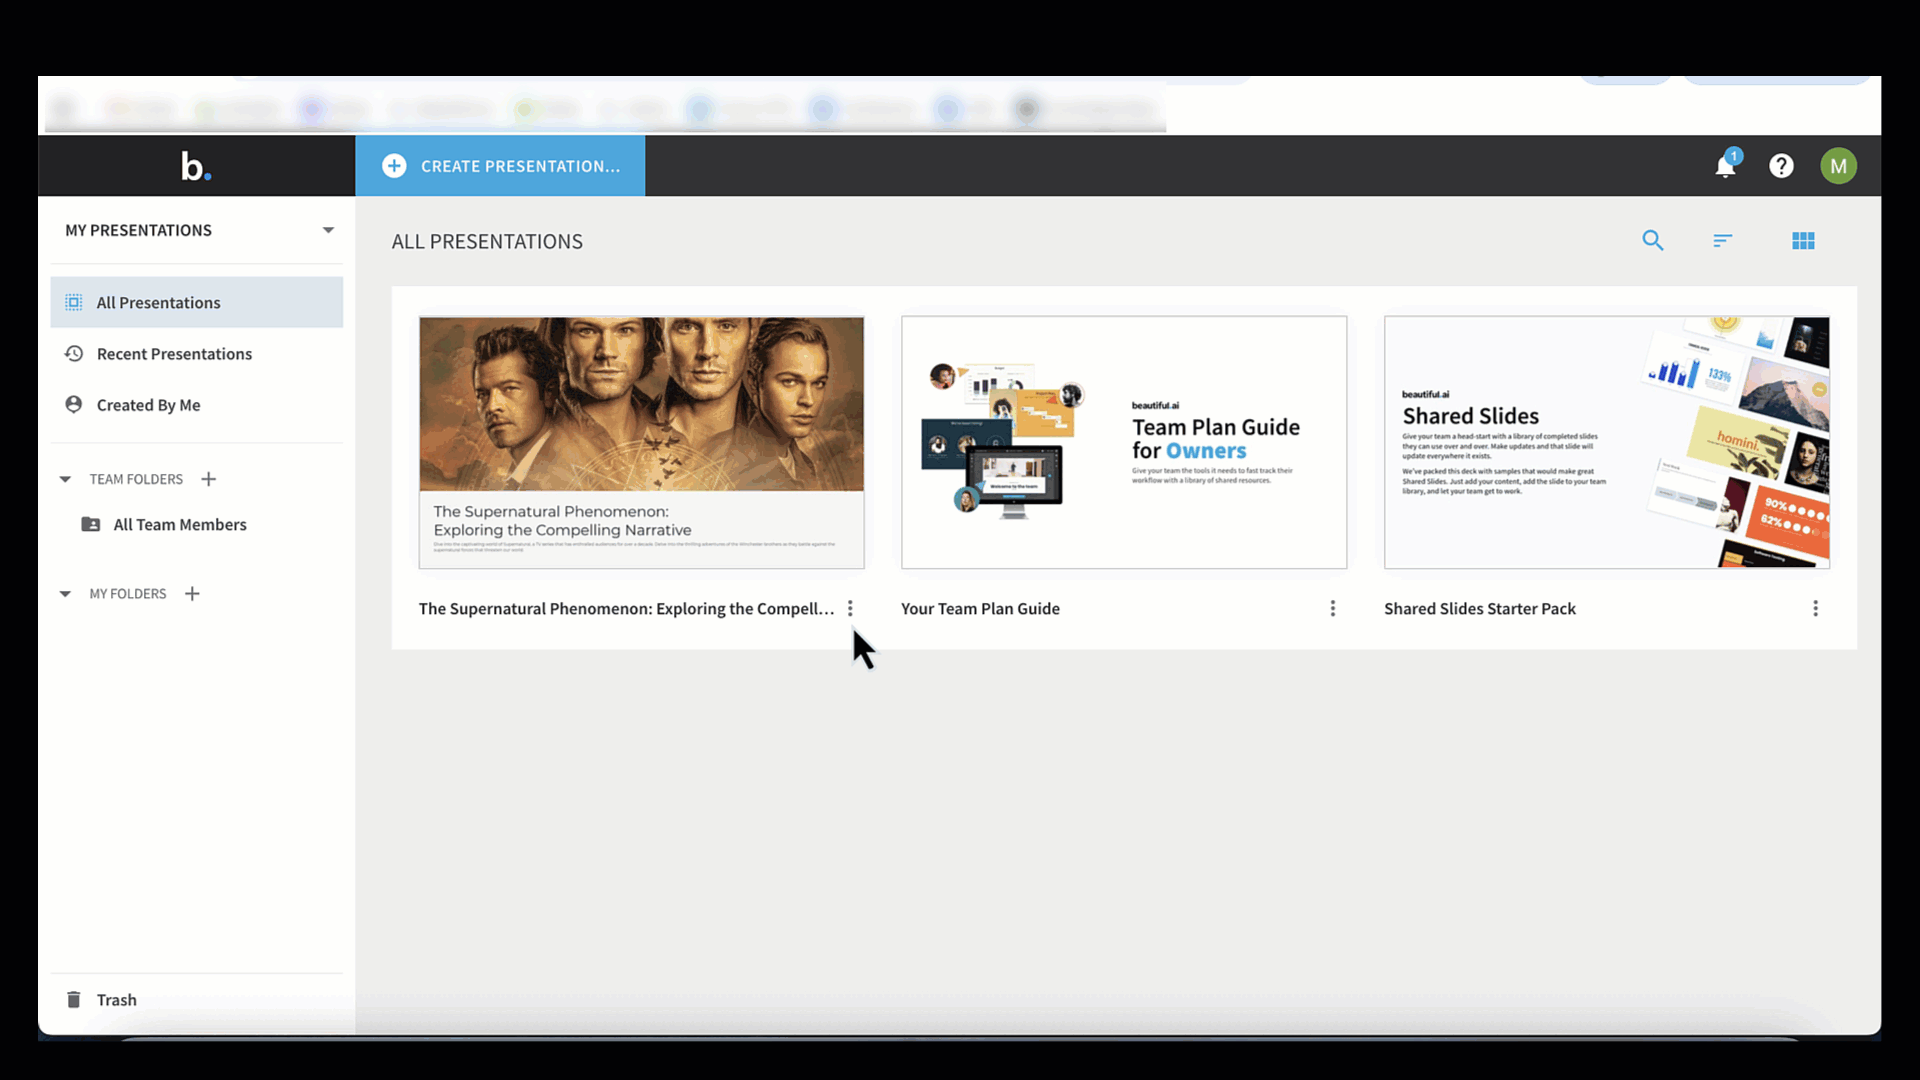Collapse the My Folders section
1920x1080 pixels.
[x=65, y=594]
